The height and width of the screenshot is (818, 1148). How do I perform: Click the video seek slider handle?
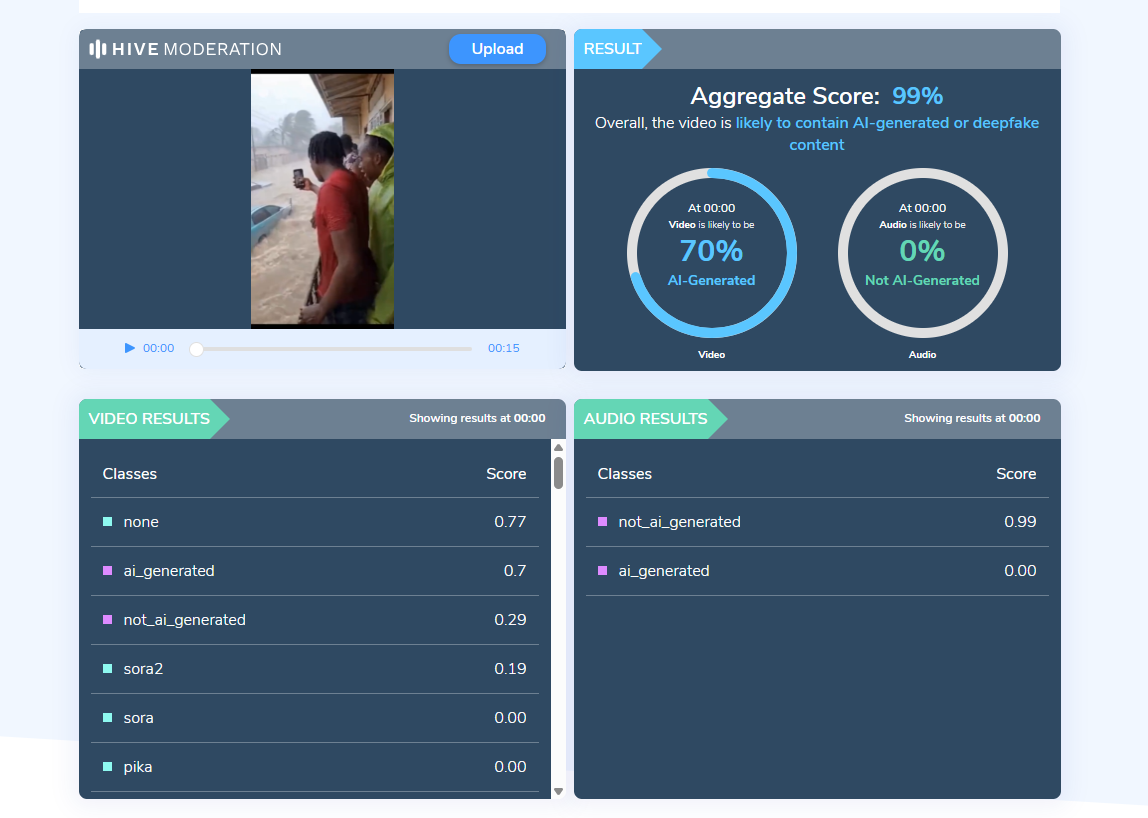(197, 349)
